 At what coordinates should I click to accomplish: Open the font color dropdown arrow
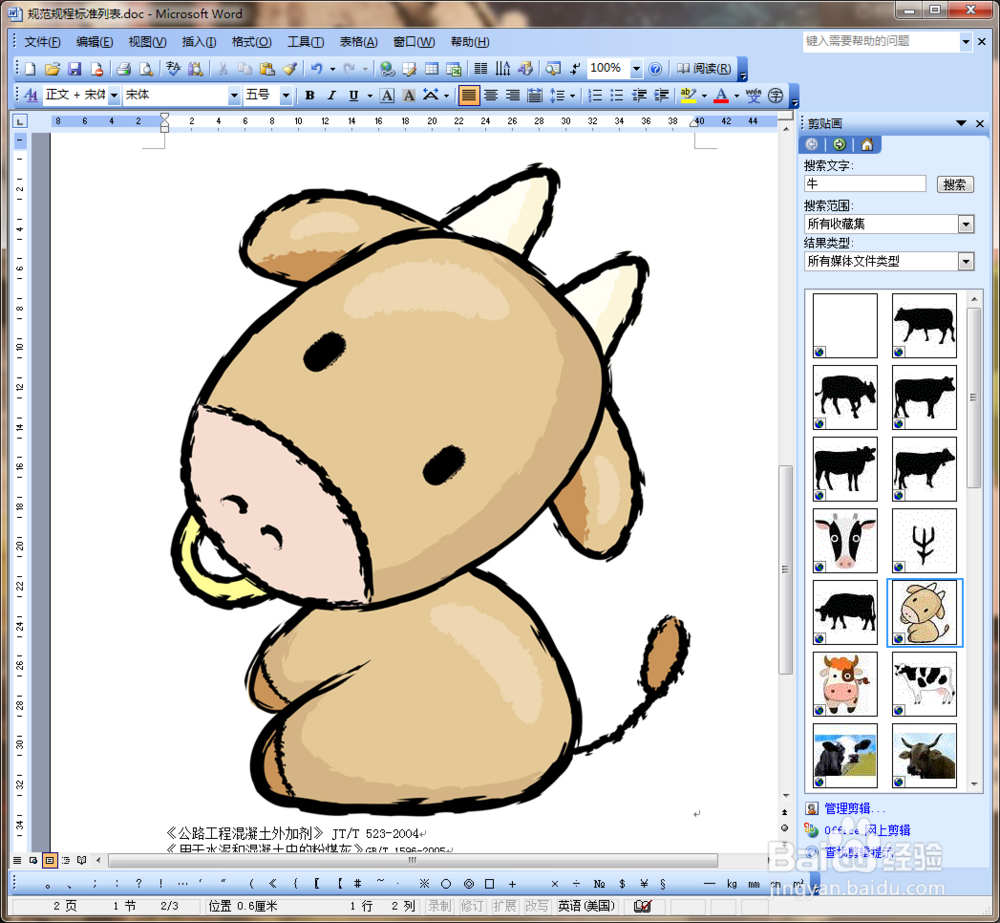(x=737, y=95)
